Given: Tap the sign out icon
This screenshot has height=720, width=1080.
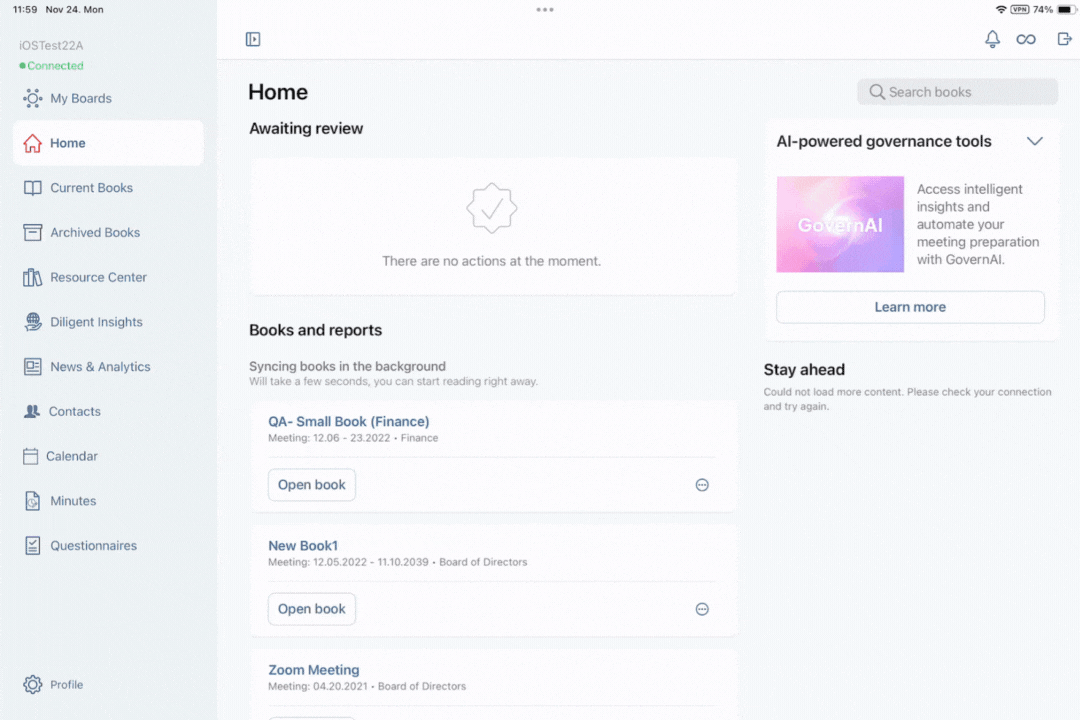Looking at the screenshot, I should (x=1064, y=39).
